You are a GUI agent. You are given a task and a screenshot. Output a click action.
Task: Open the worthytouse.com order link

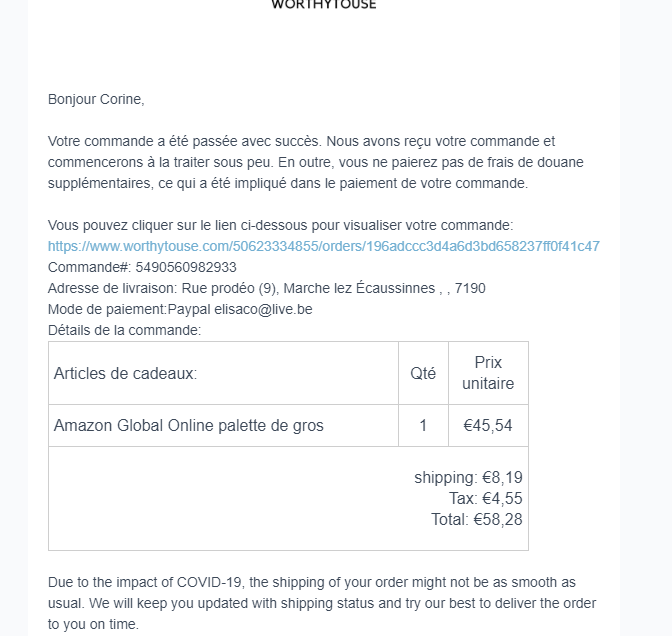(x=323, y=246)
